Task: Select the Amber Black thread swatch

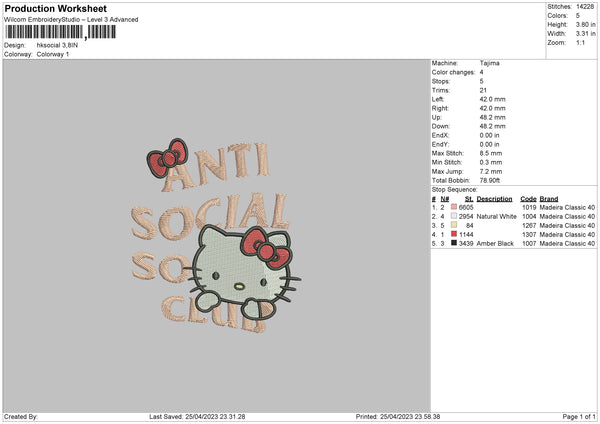Action: click(x=455, y=242)
